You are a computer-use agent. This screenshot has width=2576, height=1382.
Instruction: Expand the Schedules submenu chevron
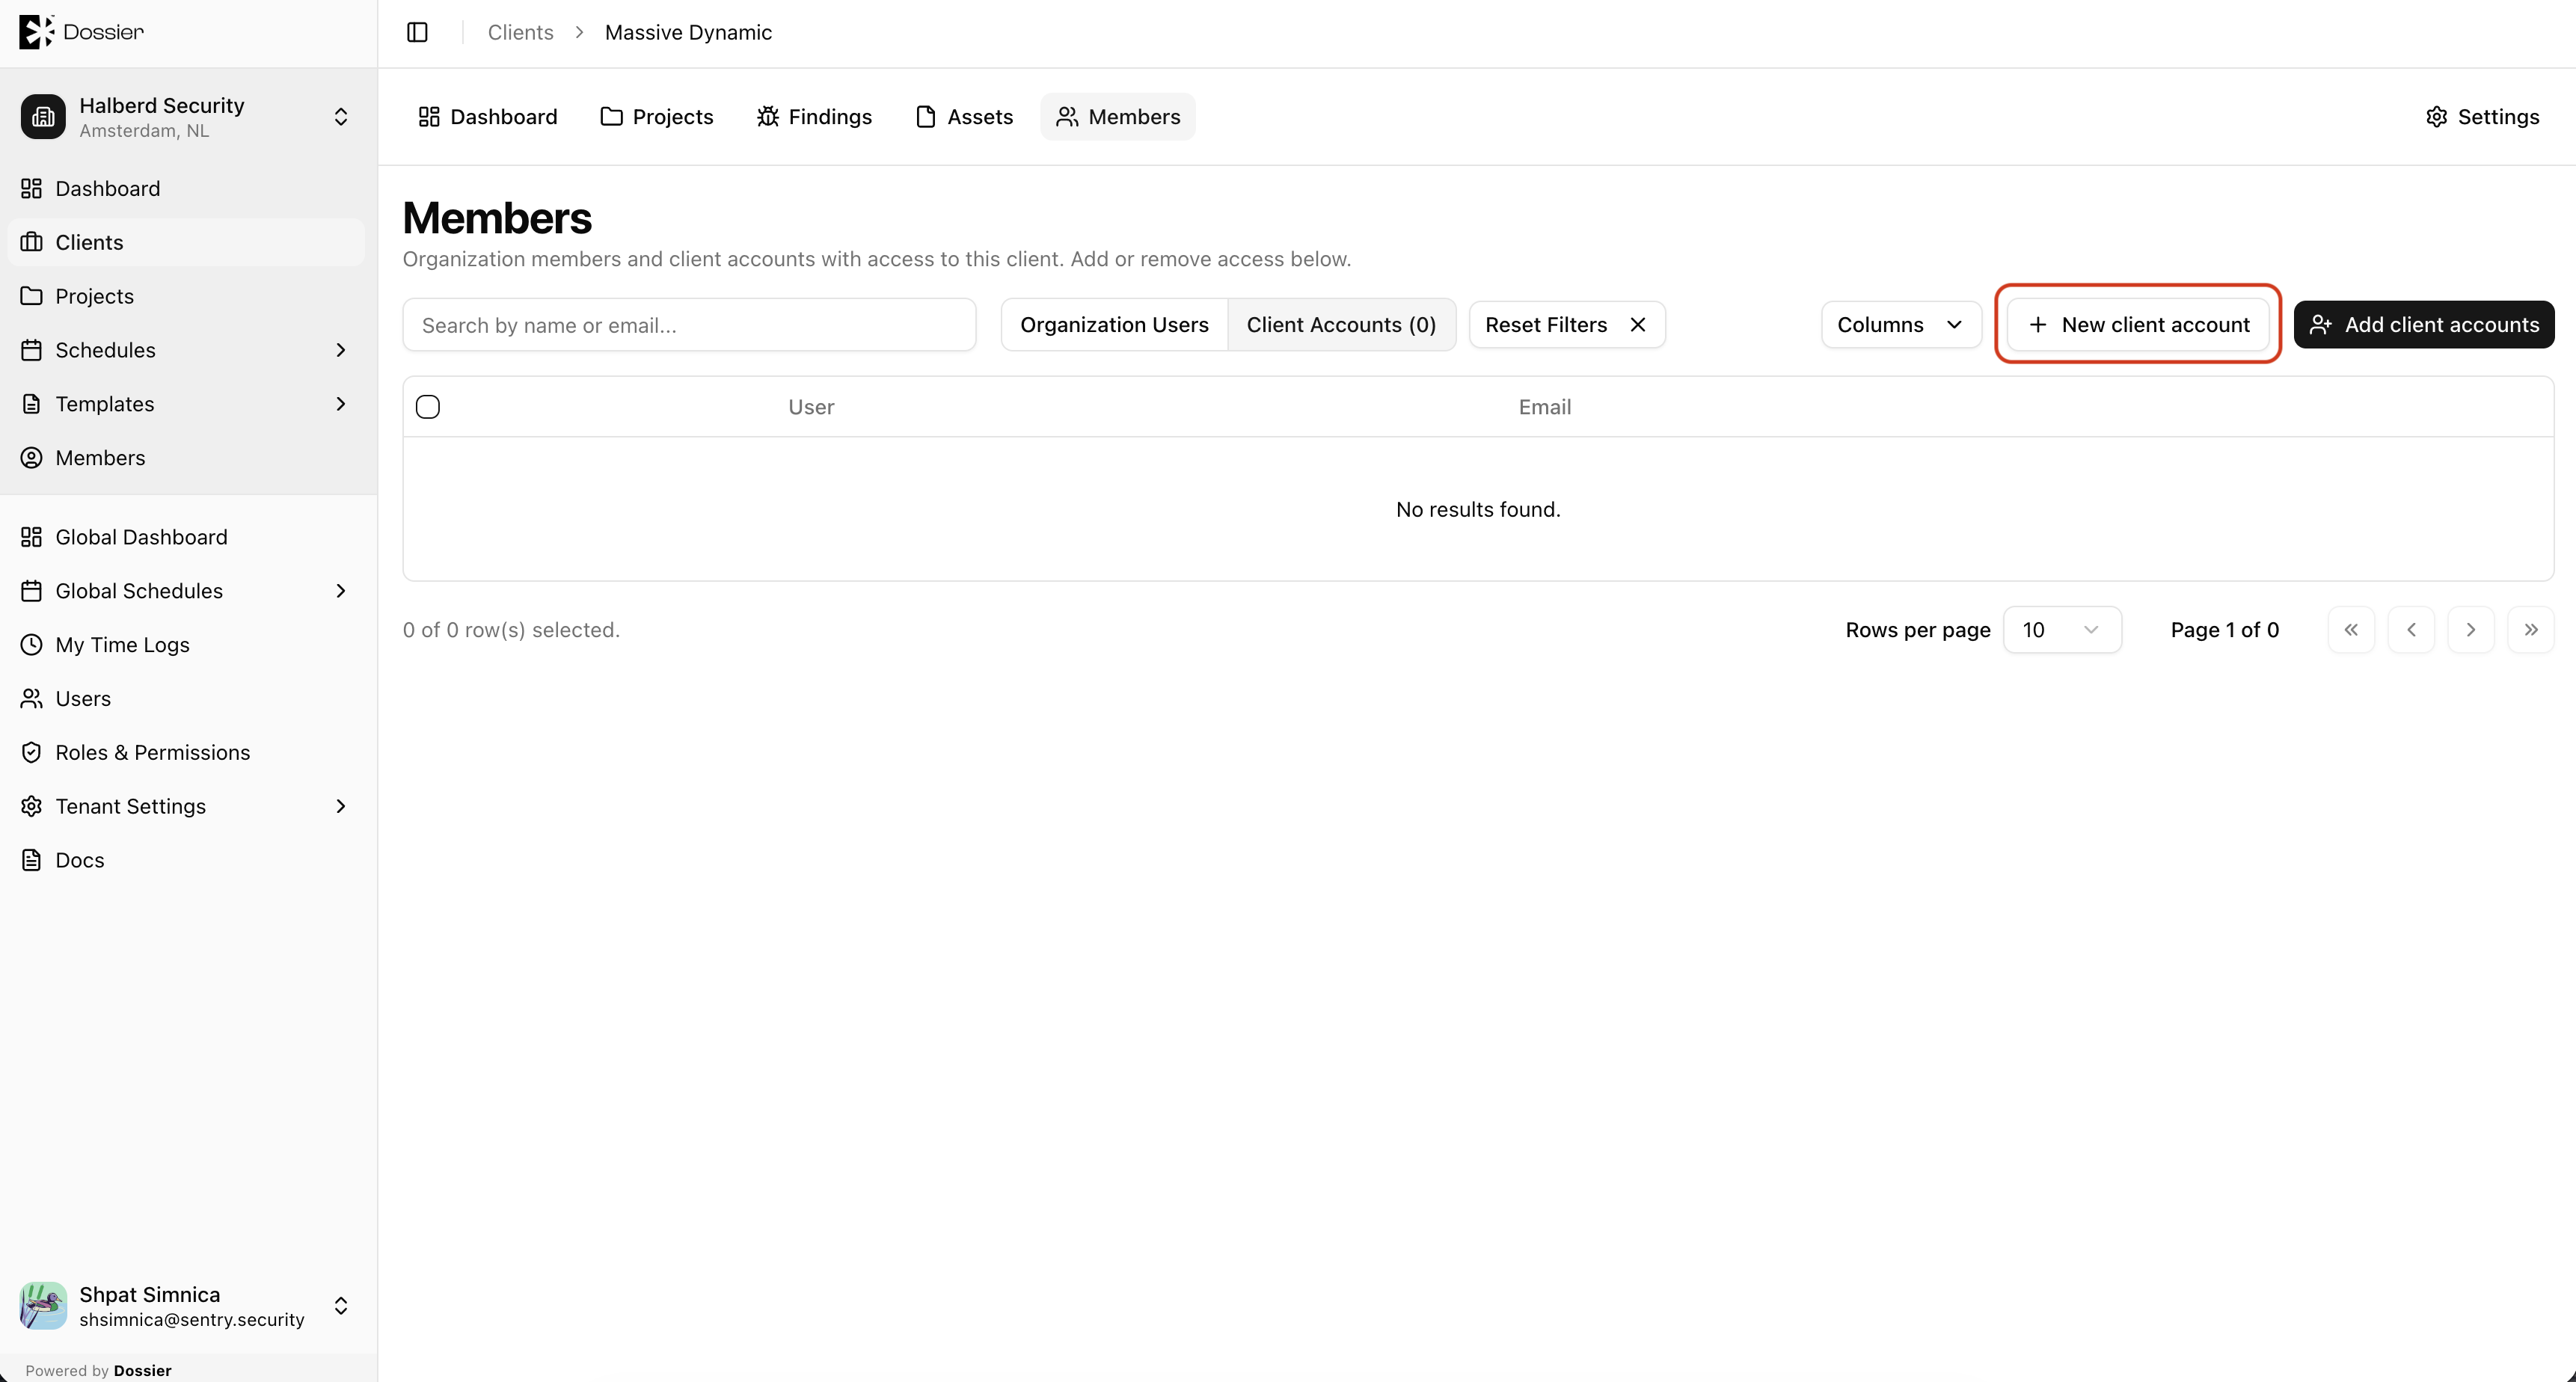click(x=340, y=350)
